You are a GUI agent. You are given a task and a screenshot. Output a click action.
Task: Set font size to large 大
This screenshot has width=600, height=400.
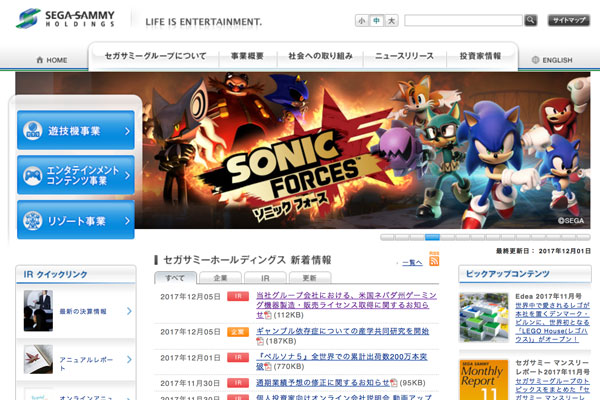(x=391, y=20)
